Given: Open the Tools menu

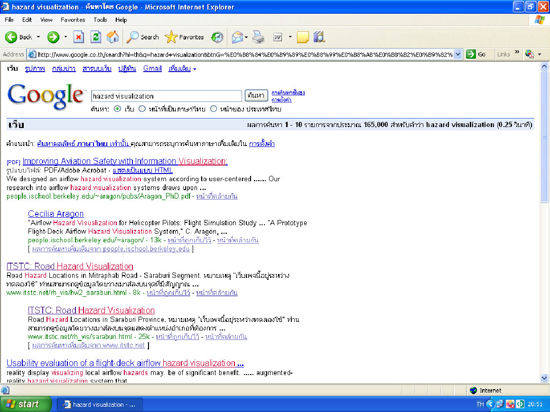Looking at the screenshot, I should 100,20.
